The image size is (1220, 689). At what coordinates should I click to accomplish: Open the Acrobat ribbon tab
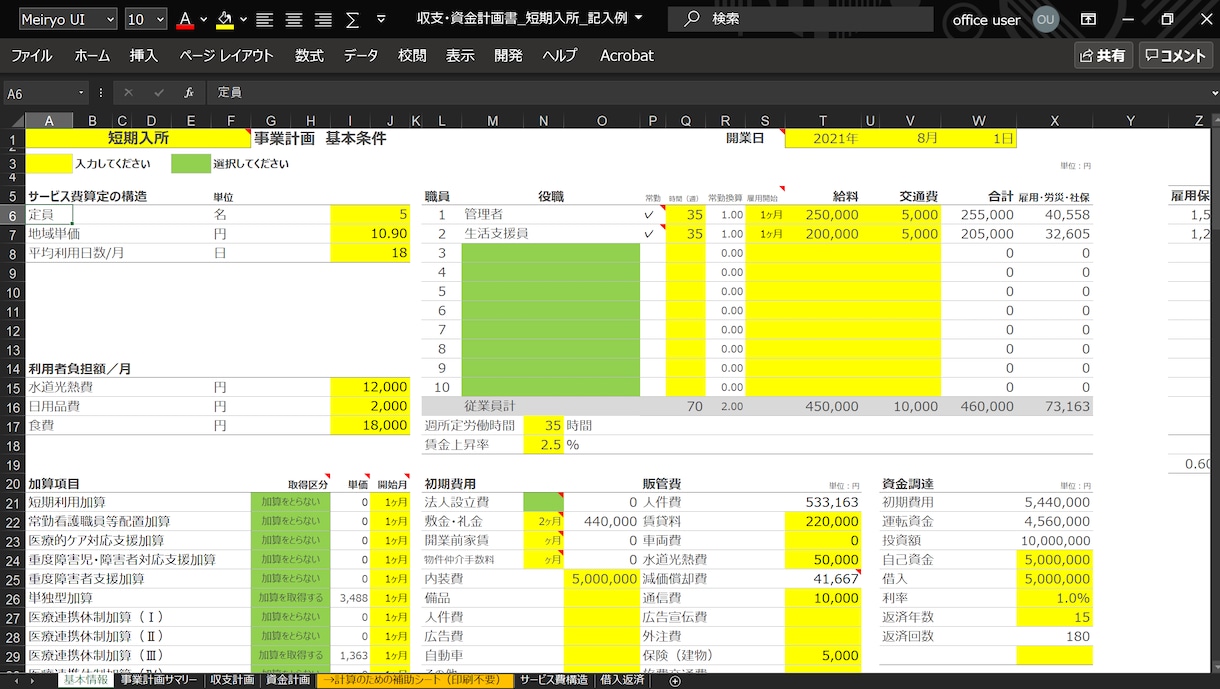pos(627,56)
